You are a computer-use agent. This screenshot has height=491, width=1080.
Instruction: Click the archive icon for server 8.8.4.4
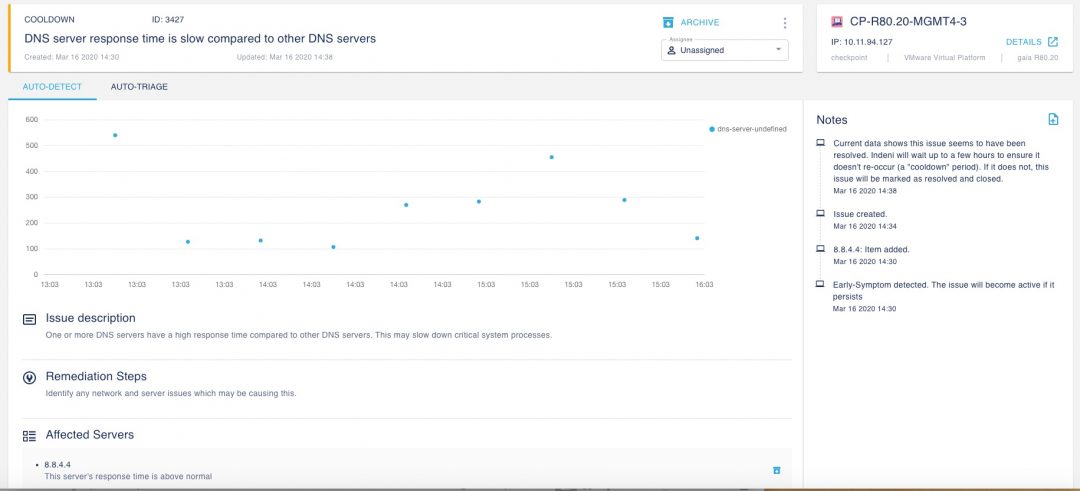(776, 470)
